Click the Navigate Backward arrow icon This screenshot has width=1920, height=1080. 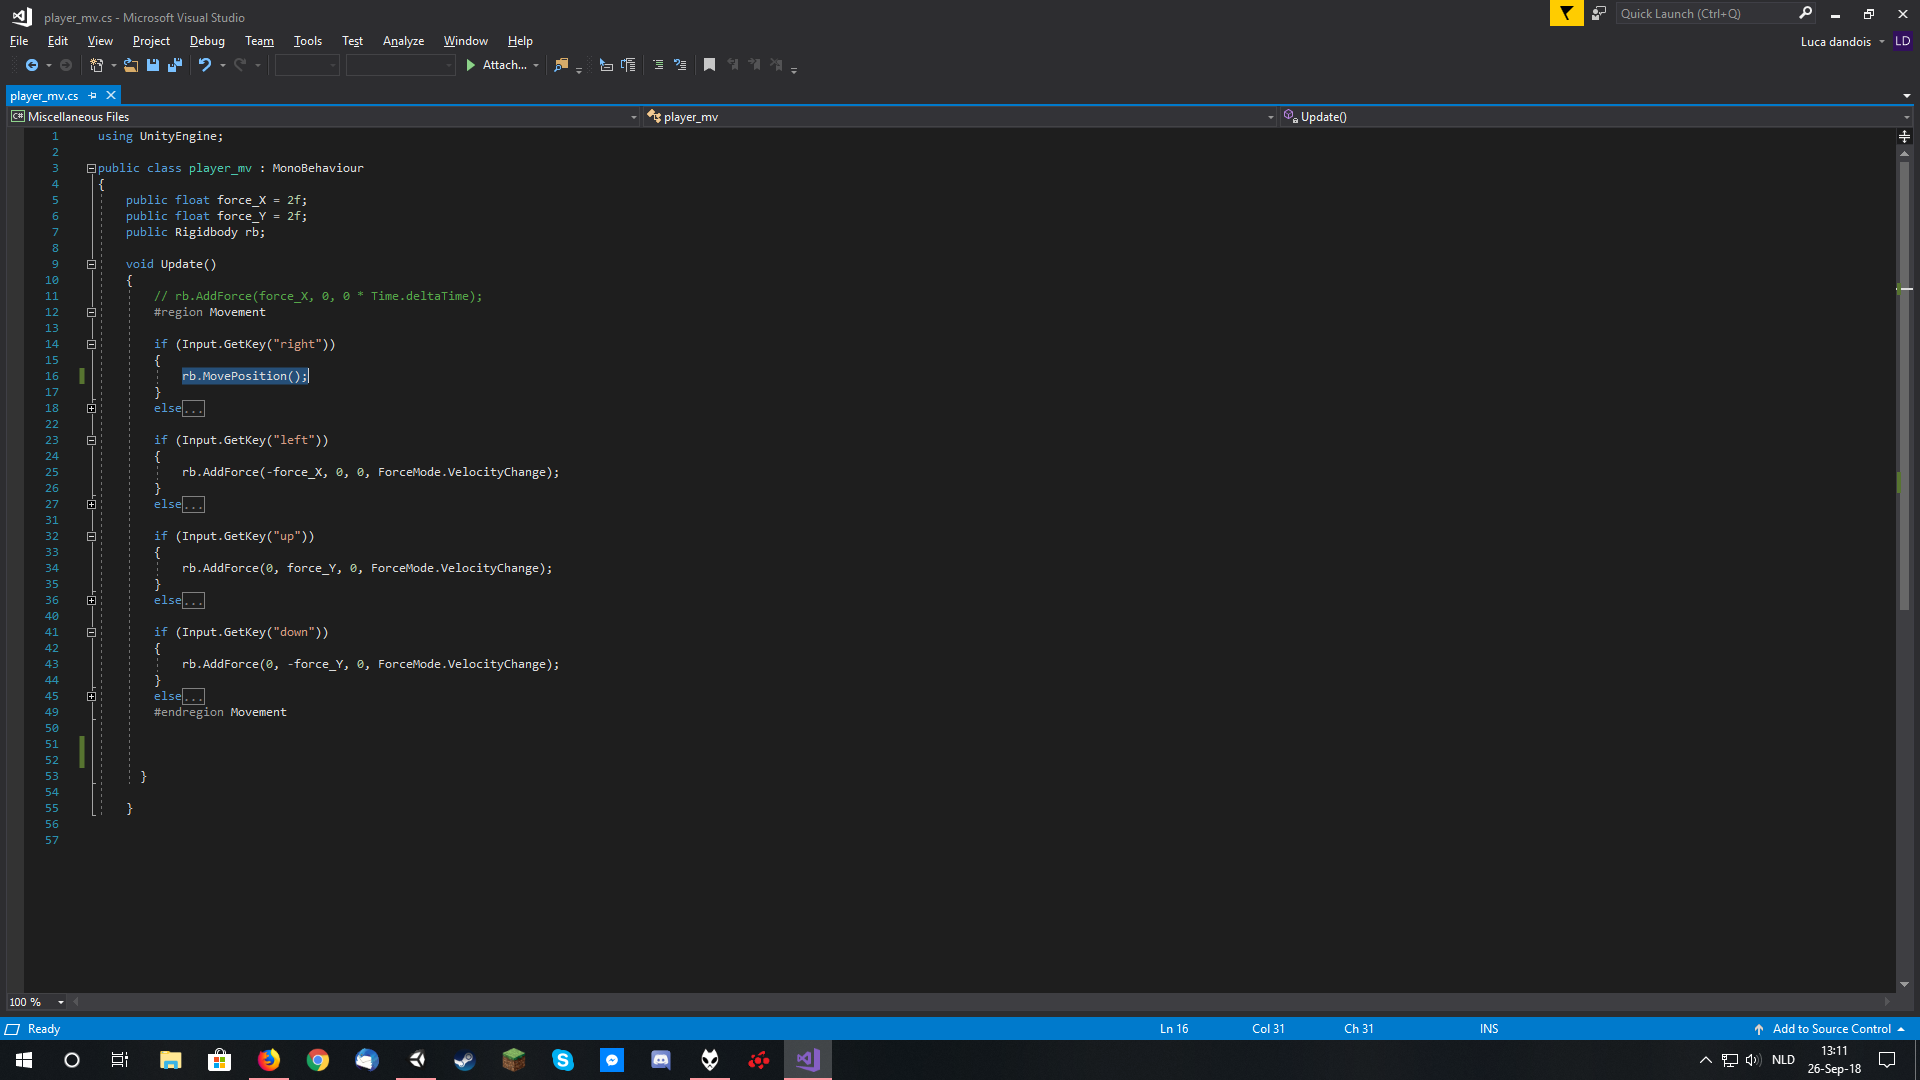click(x=32, y=65)
